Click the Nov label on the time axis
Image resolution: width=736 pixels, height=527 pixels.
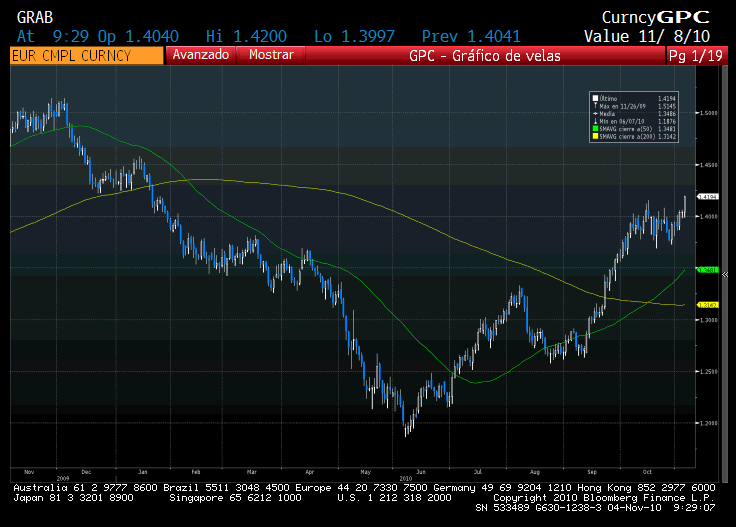(x=29, y=472)
